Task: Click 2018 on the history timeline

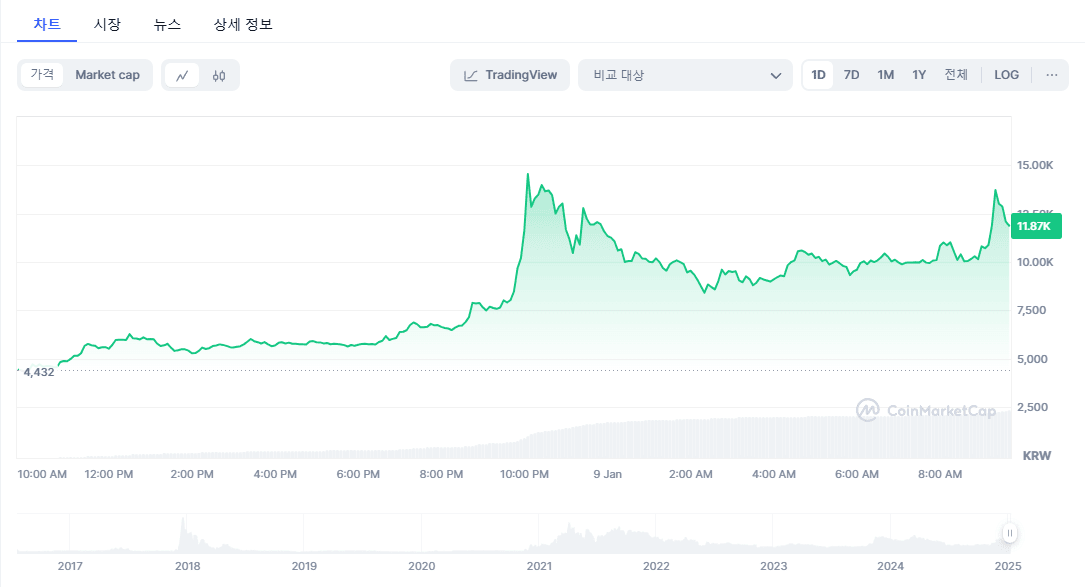Action: coord(188,566)
